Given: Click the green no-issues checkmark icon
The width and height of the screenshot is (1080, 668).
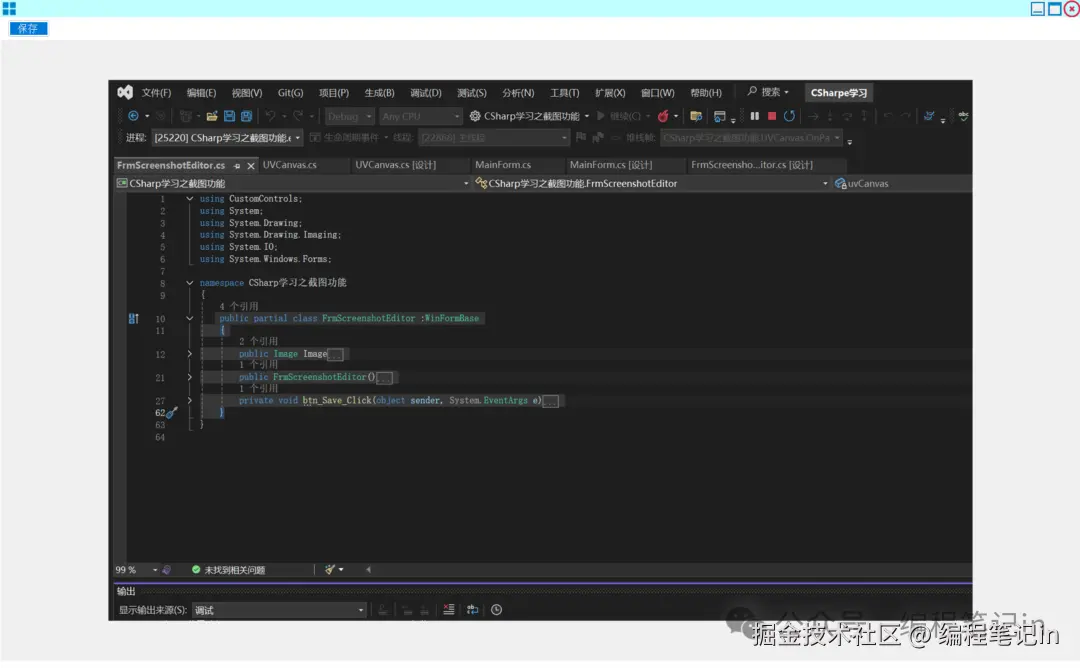Looking at the screenshot, I should (x=196, y=570).
